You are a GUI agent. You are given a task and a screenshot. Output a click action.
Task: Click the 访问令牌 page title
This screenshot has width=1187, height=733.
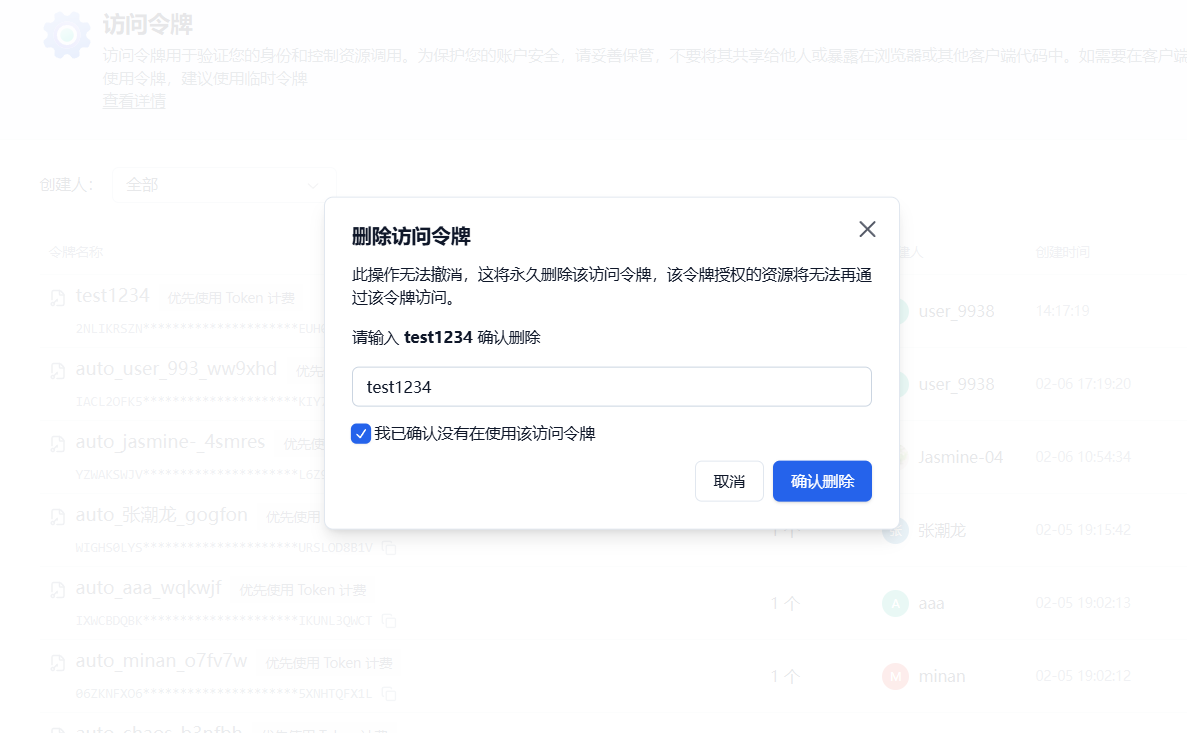(148, 24)
